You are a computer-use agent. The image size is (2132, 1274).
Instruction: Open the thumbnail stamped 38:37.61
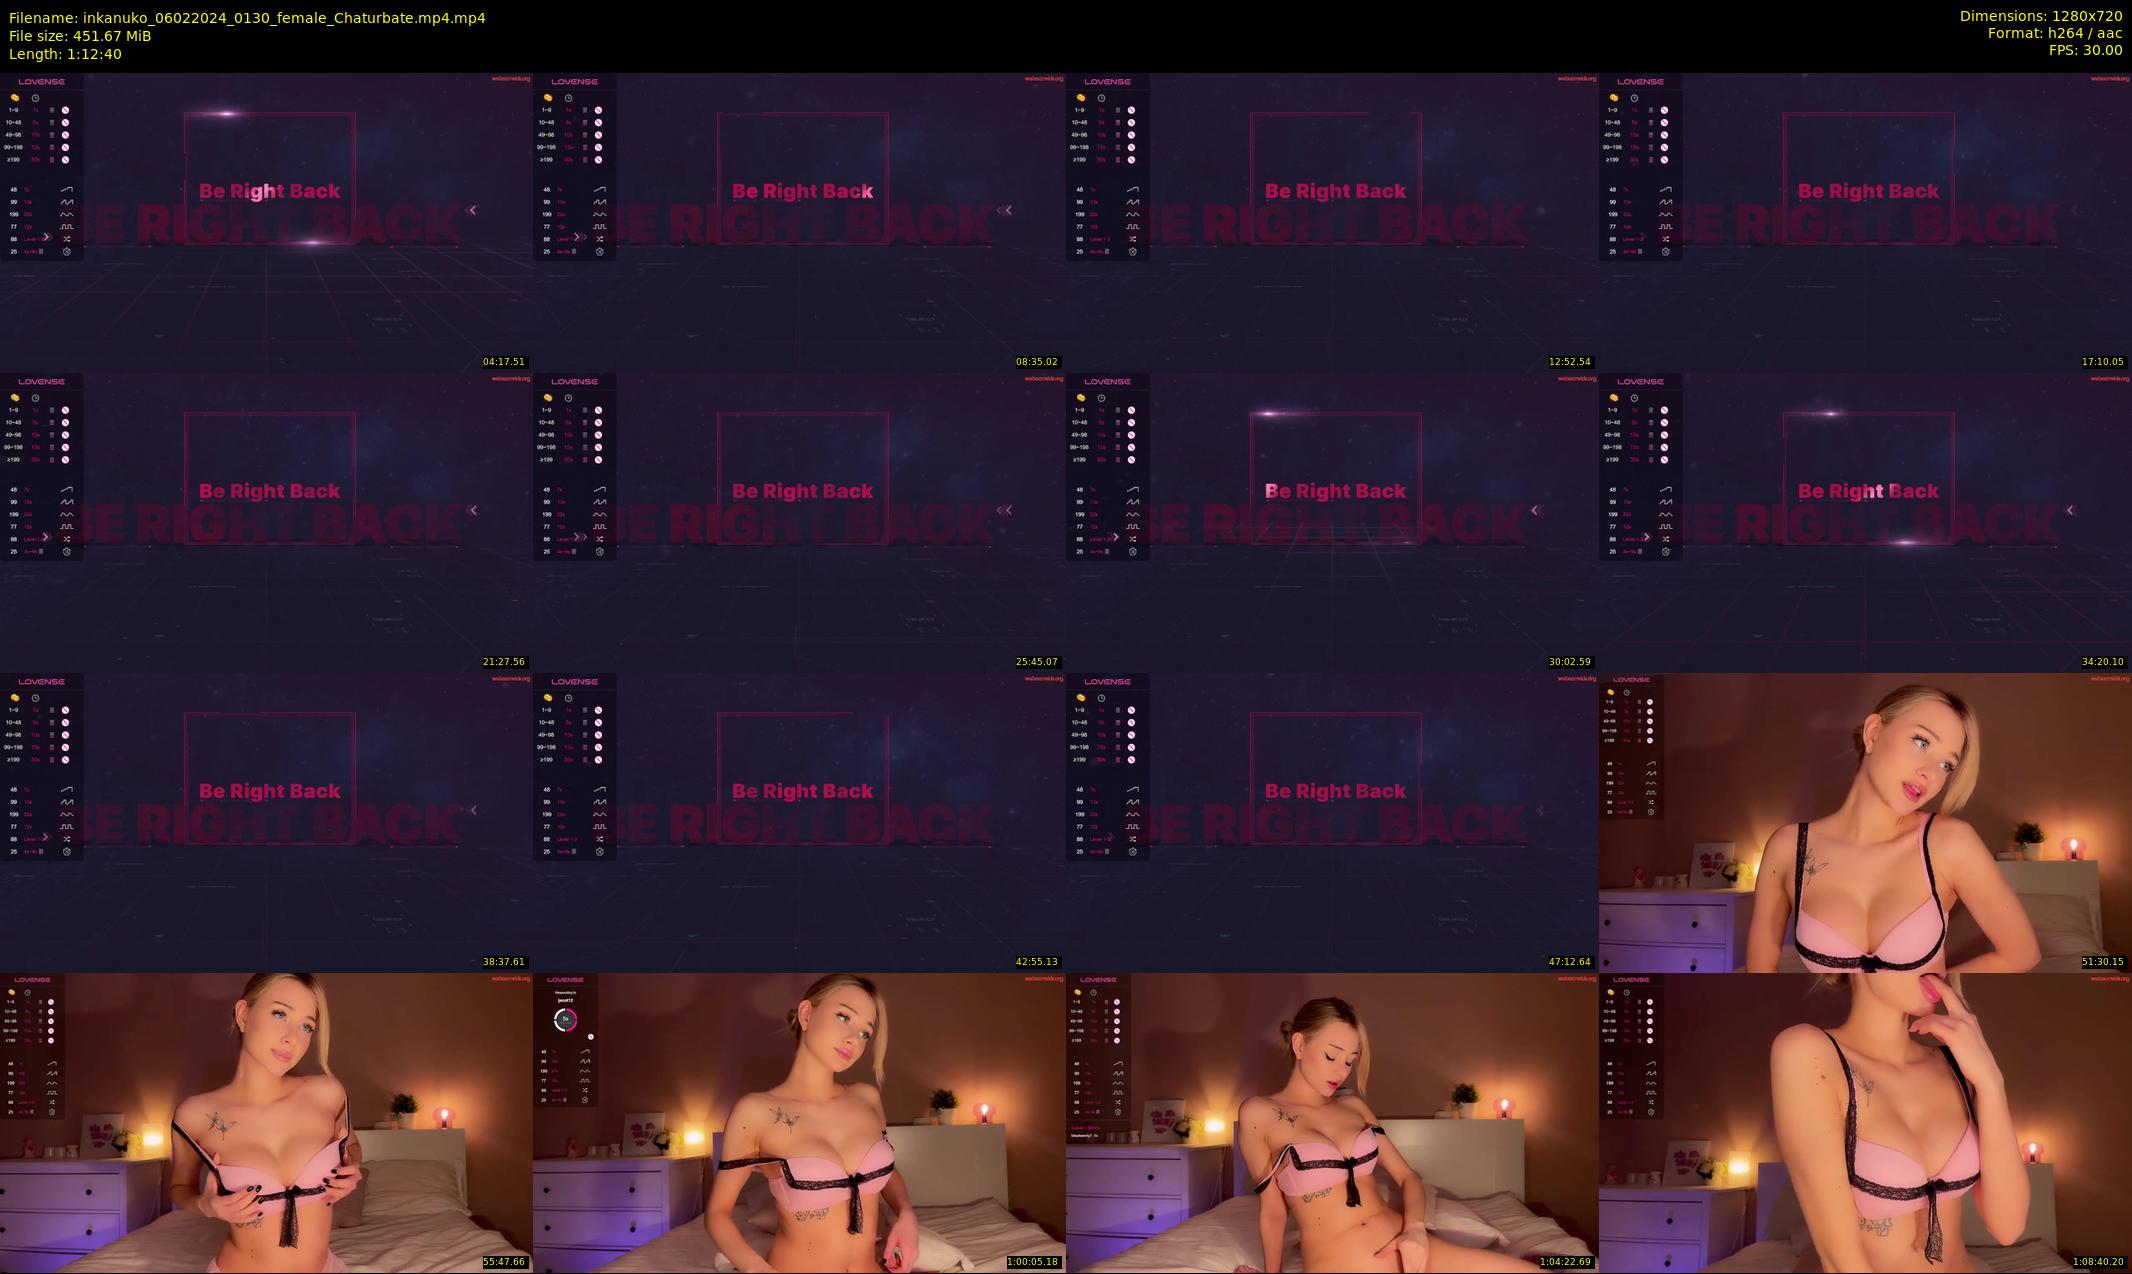(x=266, y=822)
